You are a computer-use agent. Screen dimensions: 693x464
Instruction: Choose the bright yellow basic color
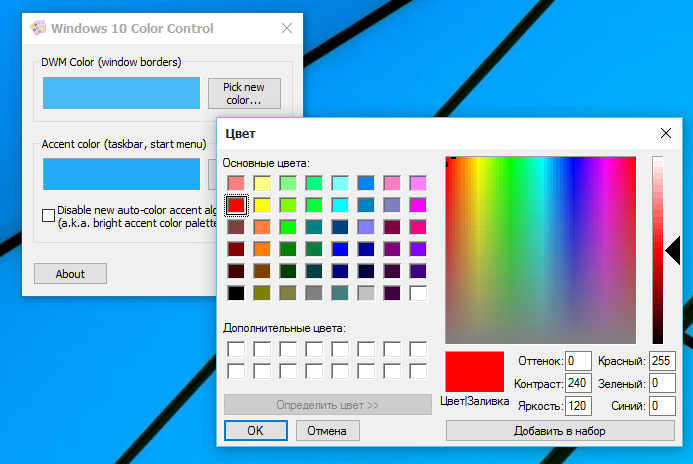(x=262, y=205)
